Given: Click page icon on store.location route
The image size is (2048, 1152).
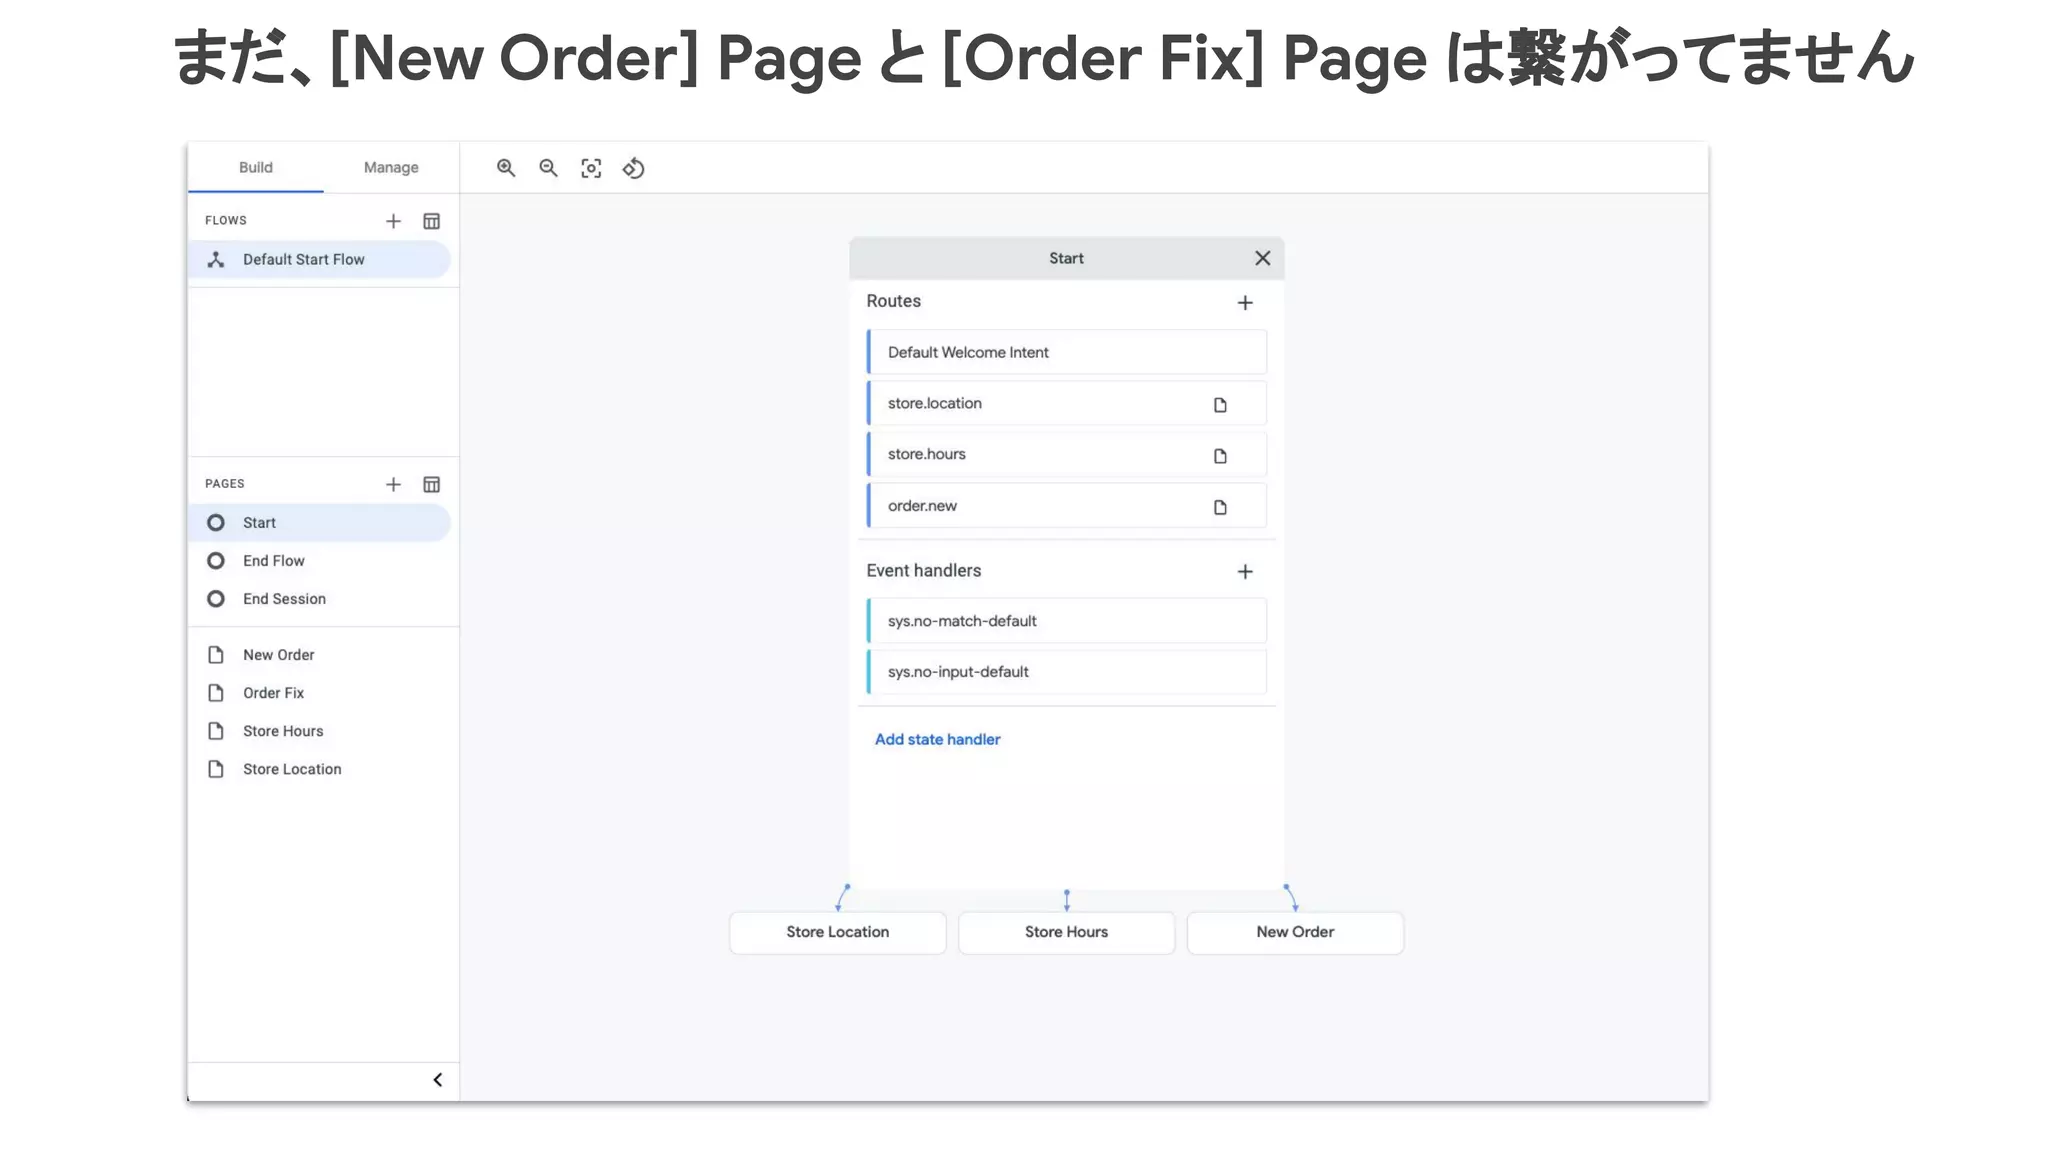Looking at the screenshot, I should tap(1220, 405).
